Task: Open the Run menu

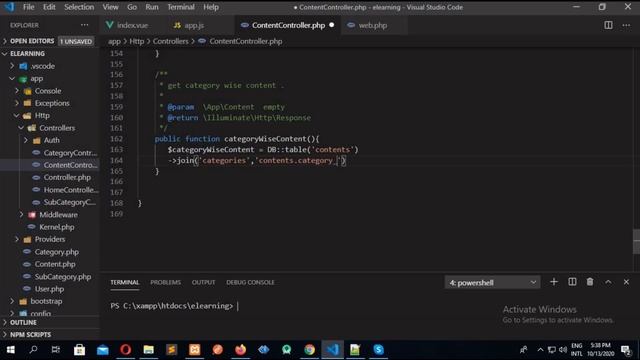Action: tap(152, 7)
